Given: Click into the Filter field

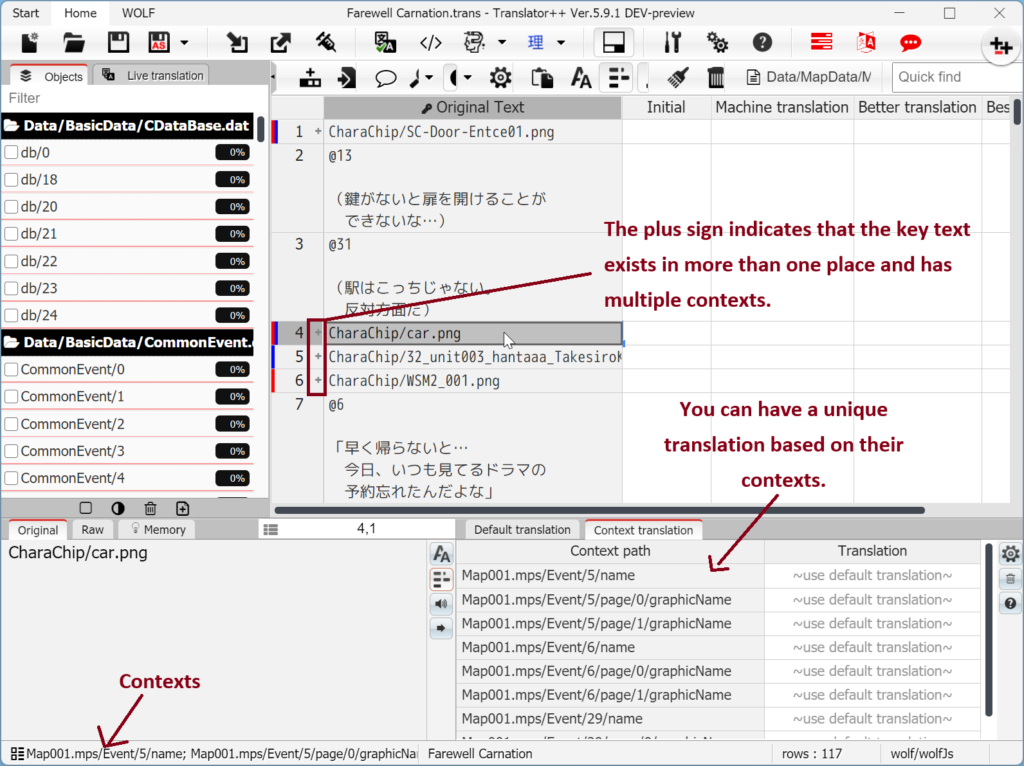Looking at the screenshot, I should coord(134,98).
